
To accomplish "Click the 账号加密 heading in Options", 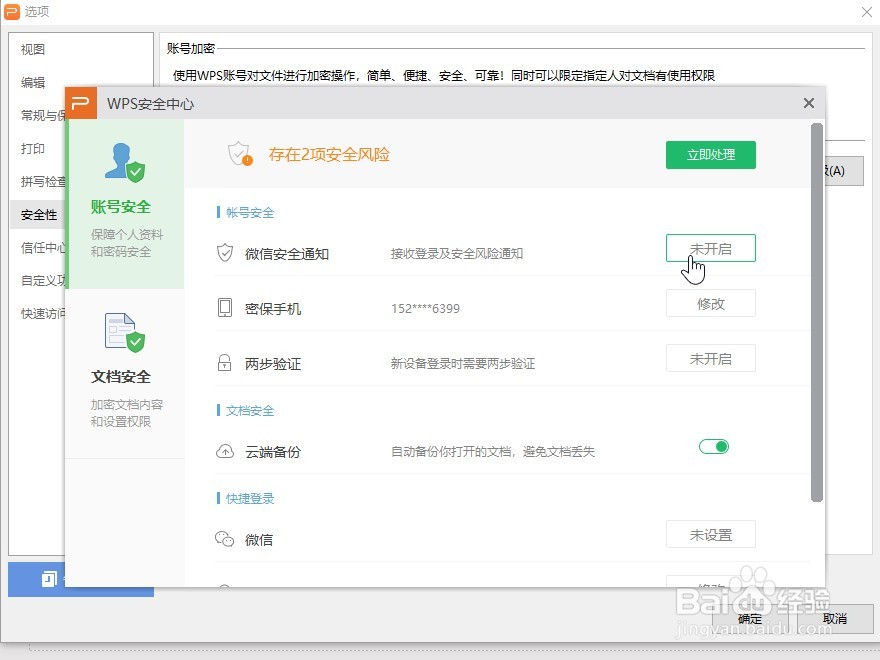I will tap(191, 49).
